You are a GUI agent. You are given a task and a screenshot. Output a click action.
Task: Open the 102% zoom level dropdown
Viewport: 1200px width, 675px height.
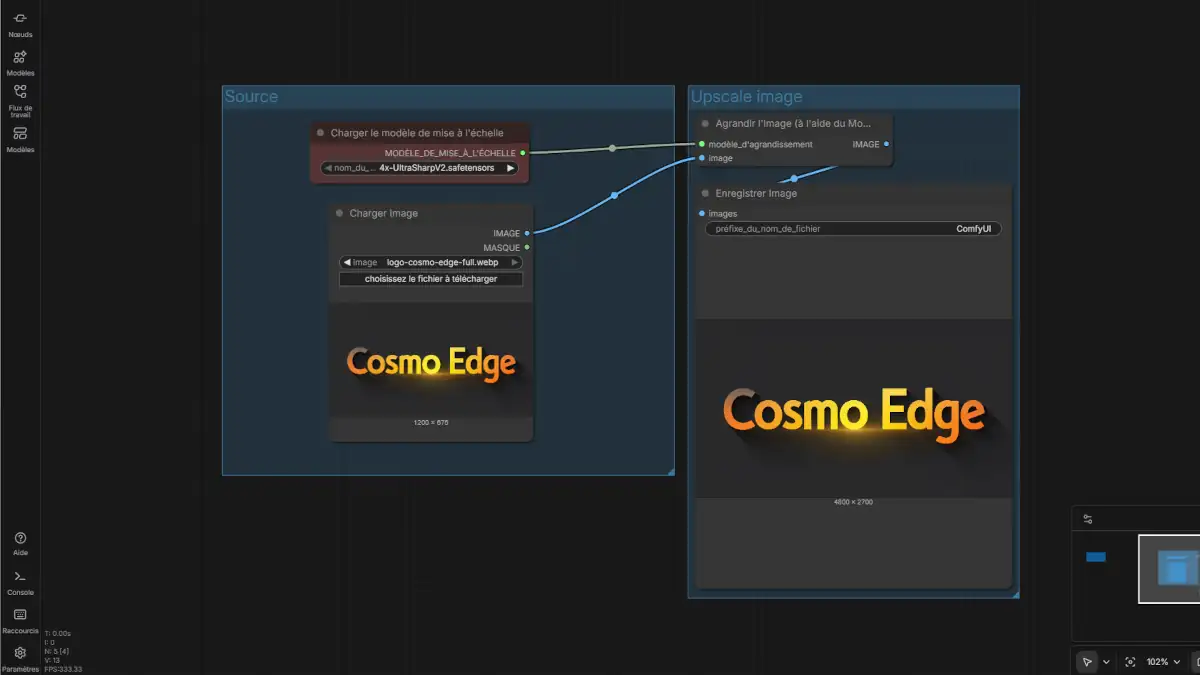point(1163,662)
